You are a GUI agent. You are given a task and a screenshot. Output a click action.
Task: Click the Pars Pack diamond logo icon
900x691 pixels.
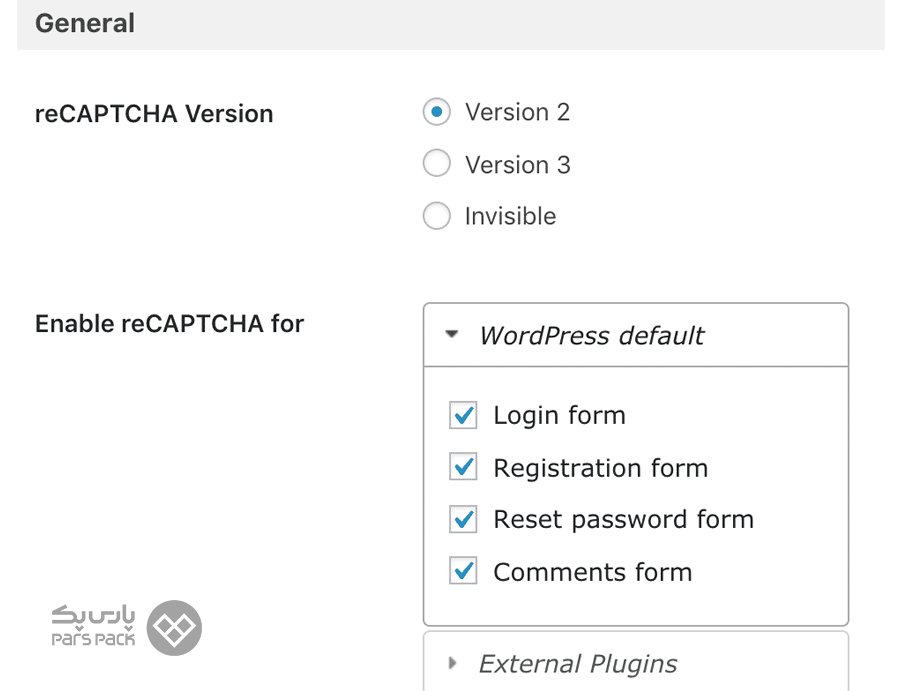point(174,628)
